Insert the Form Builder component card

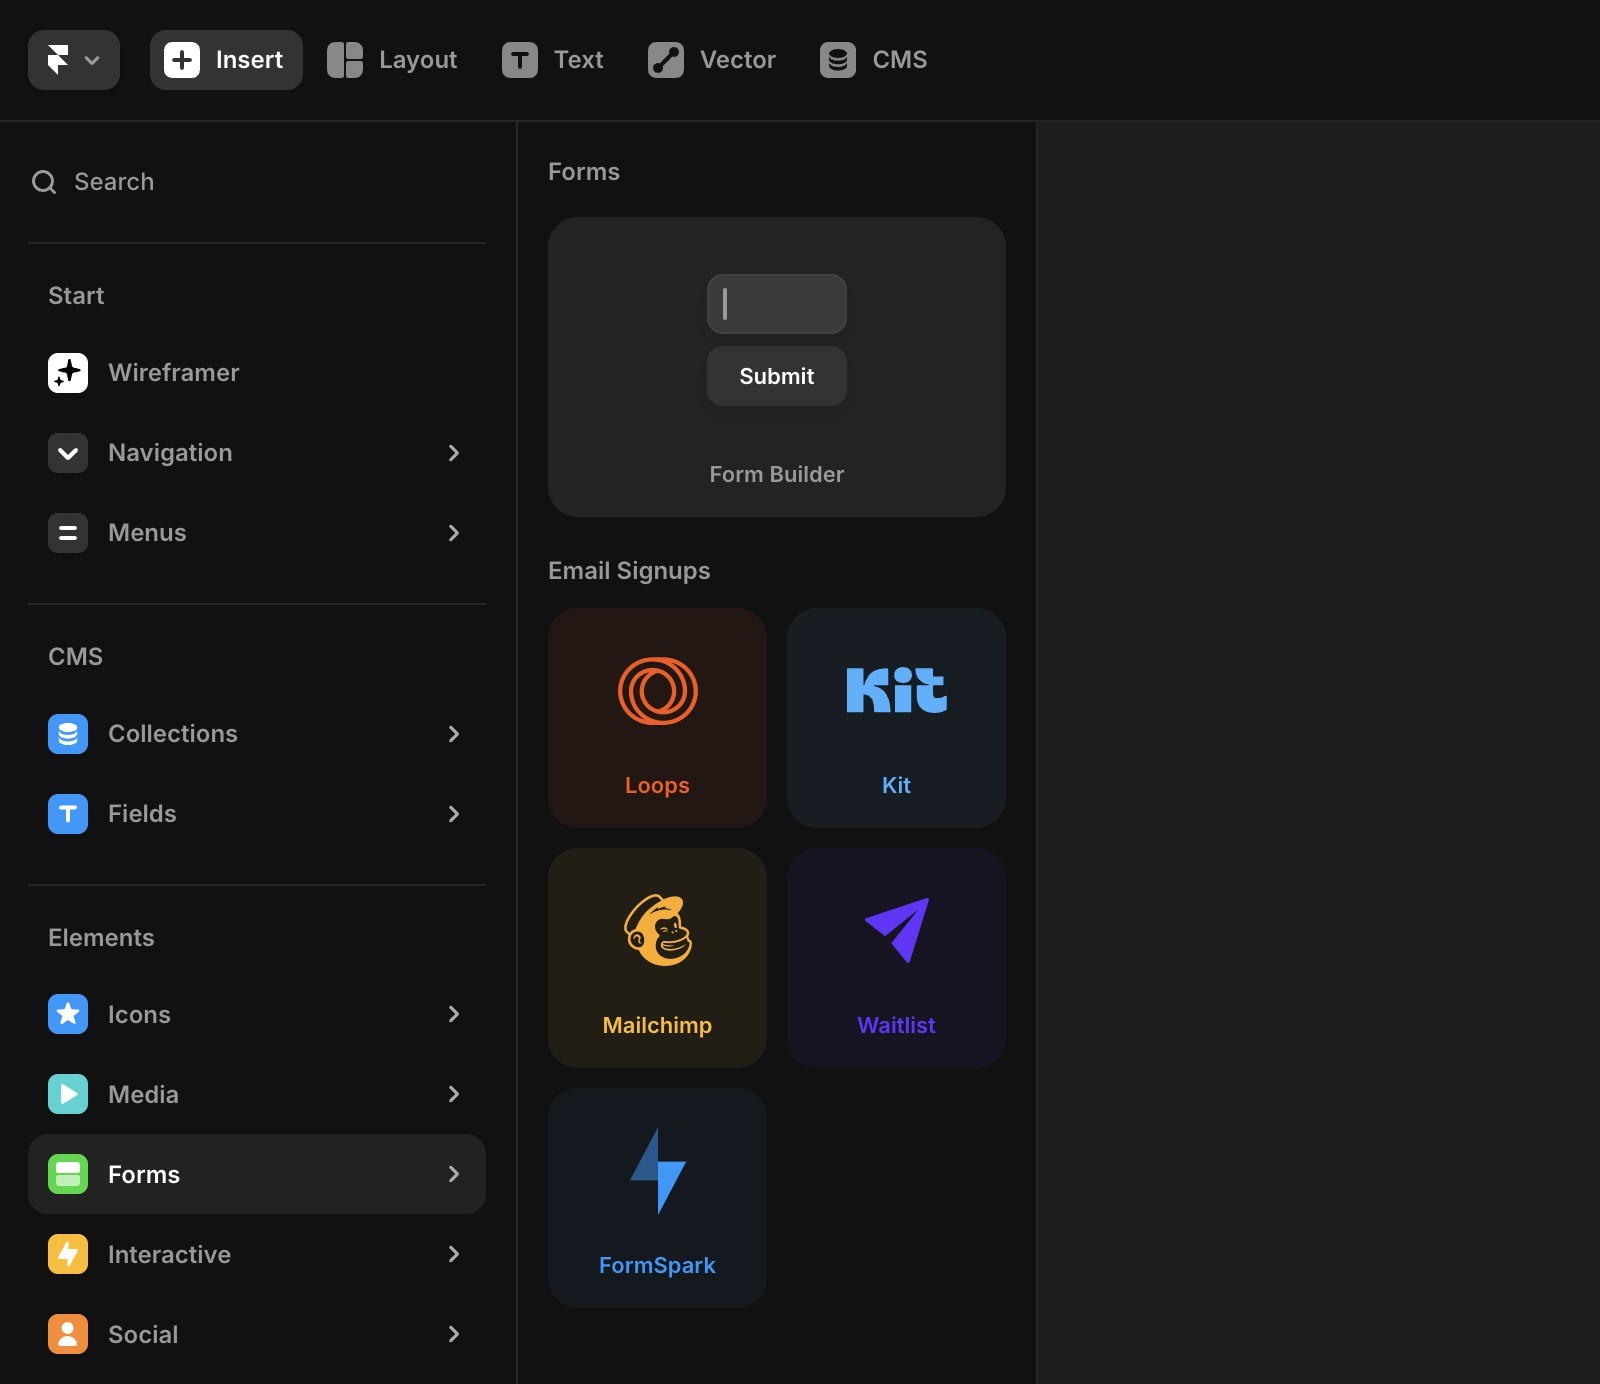point(777,367)
